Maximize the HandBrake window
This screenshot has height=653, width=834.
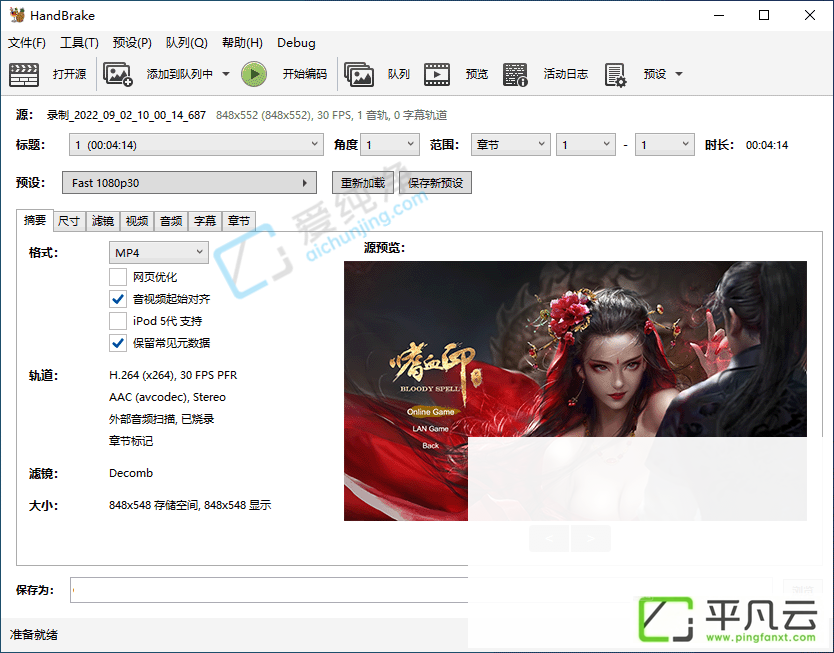(x=764, y=15)
